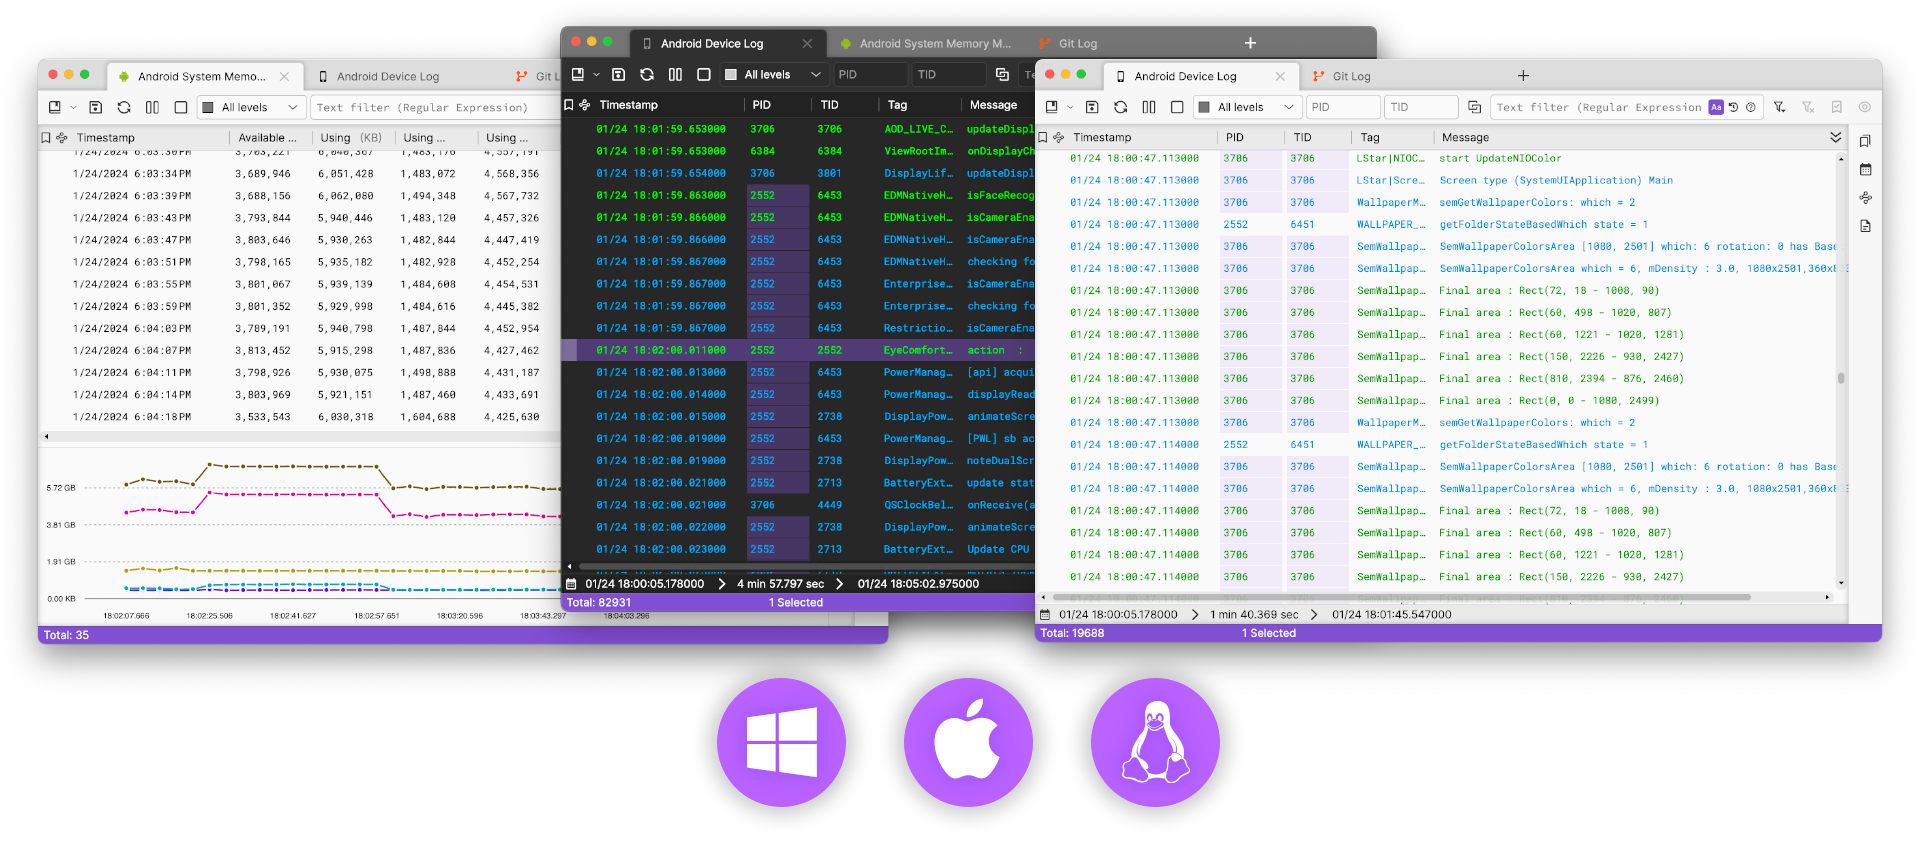The width and height of the screenshot is (1920, 850).
Task: Click the regex help question mark icon
Action: point(1751,107)
